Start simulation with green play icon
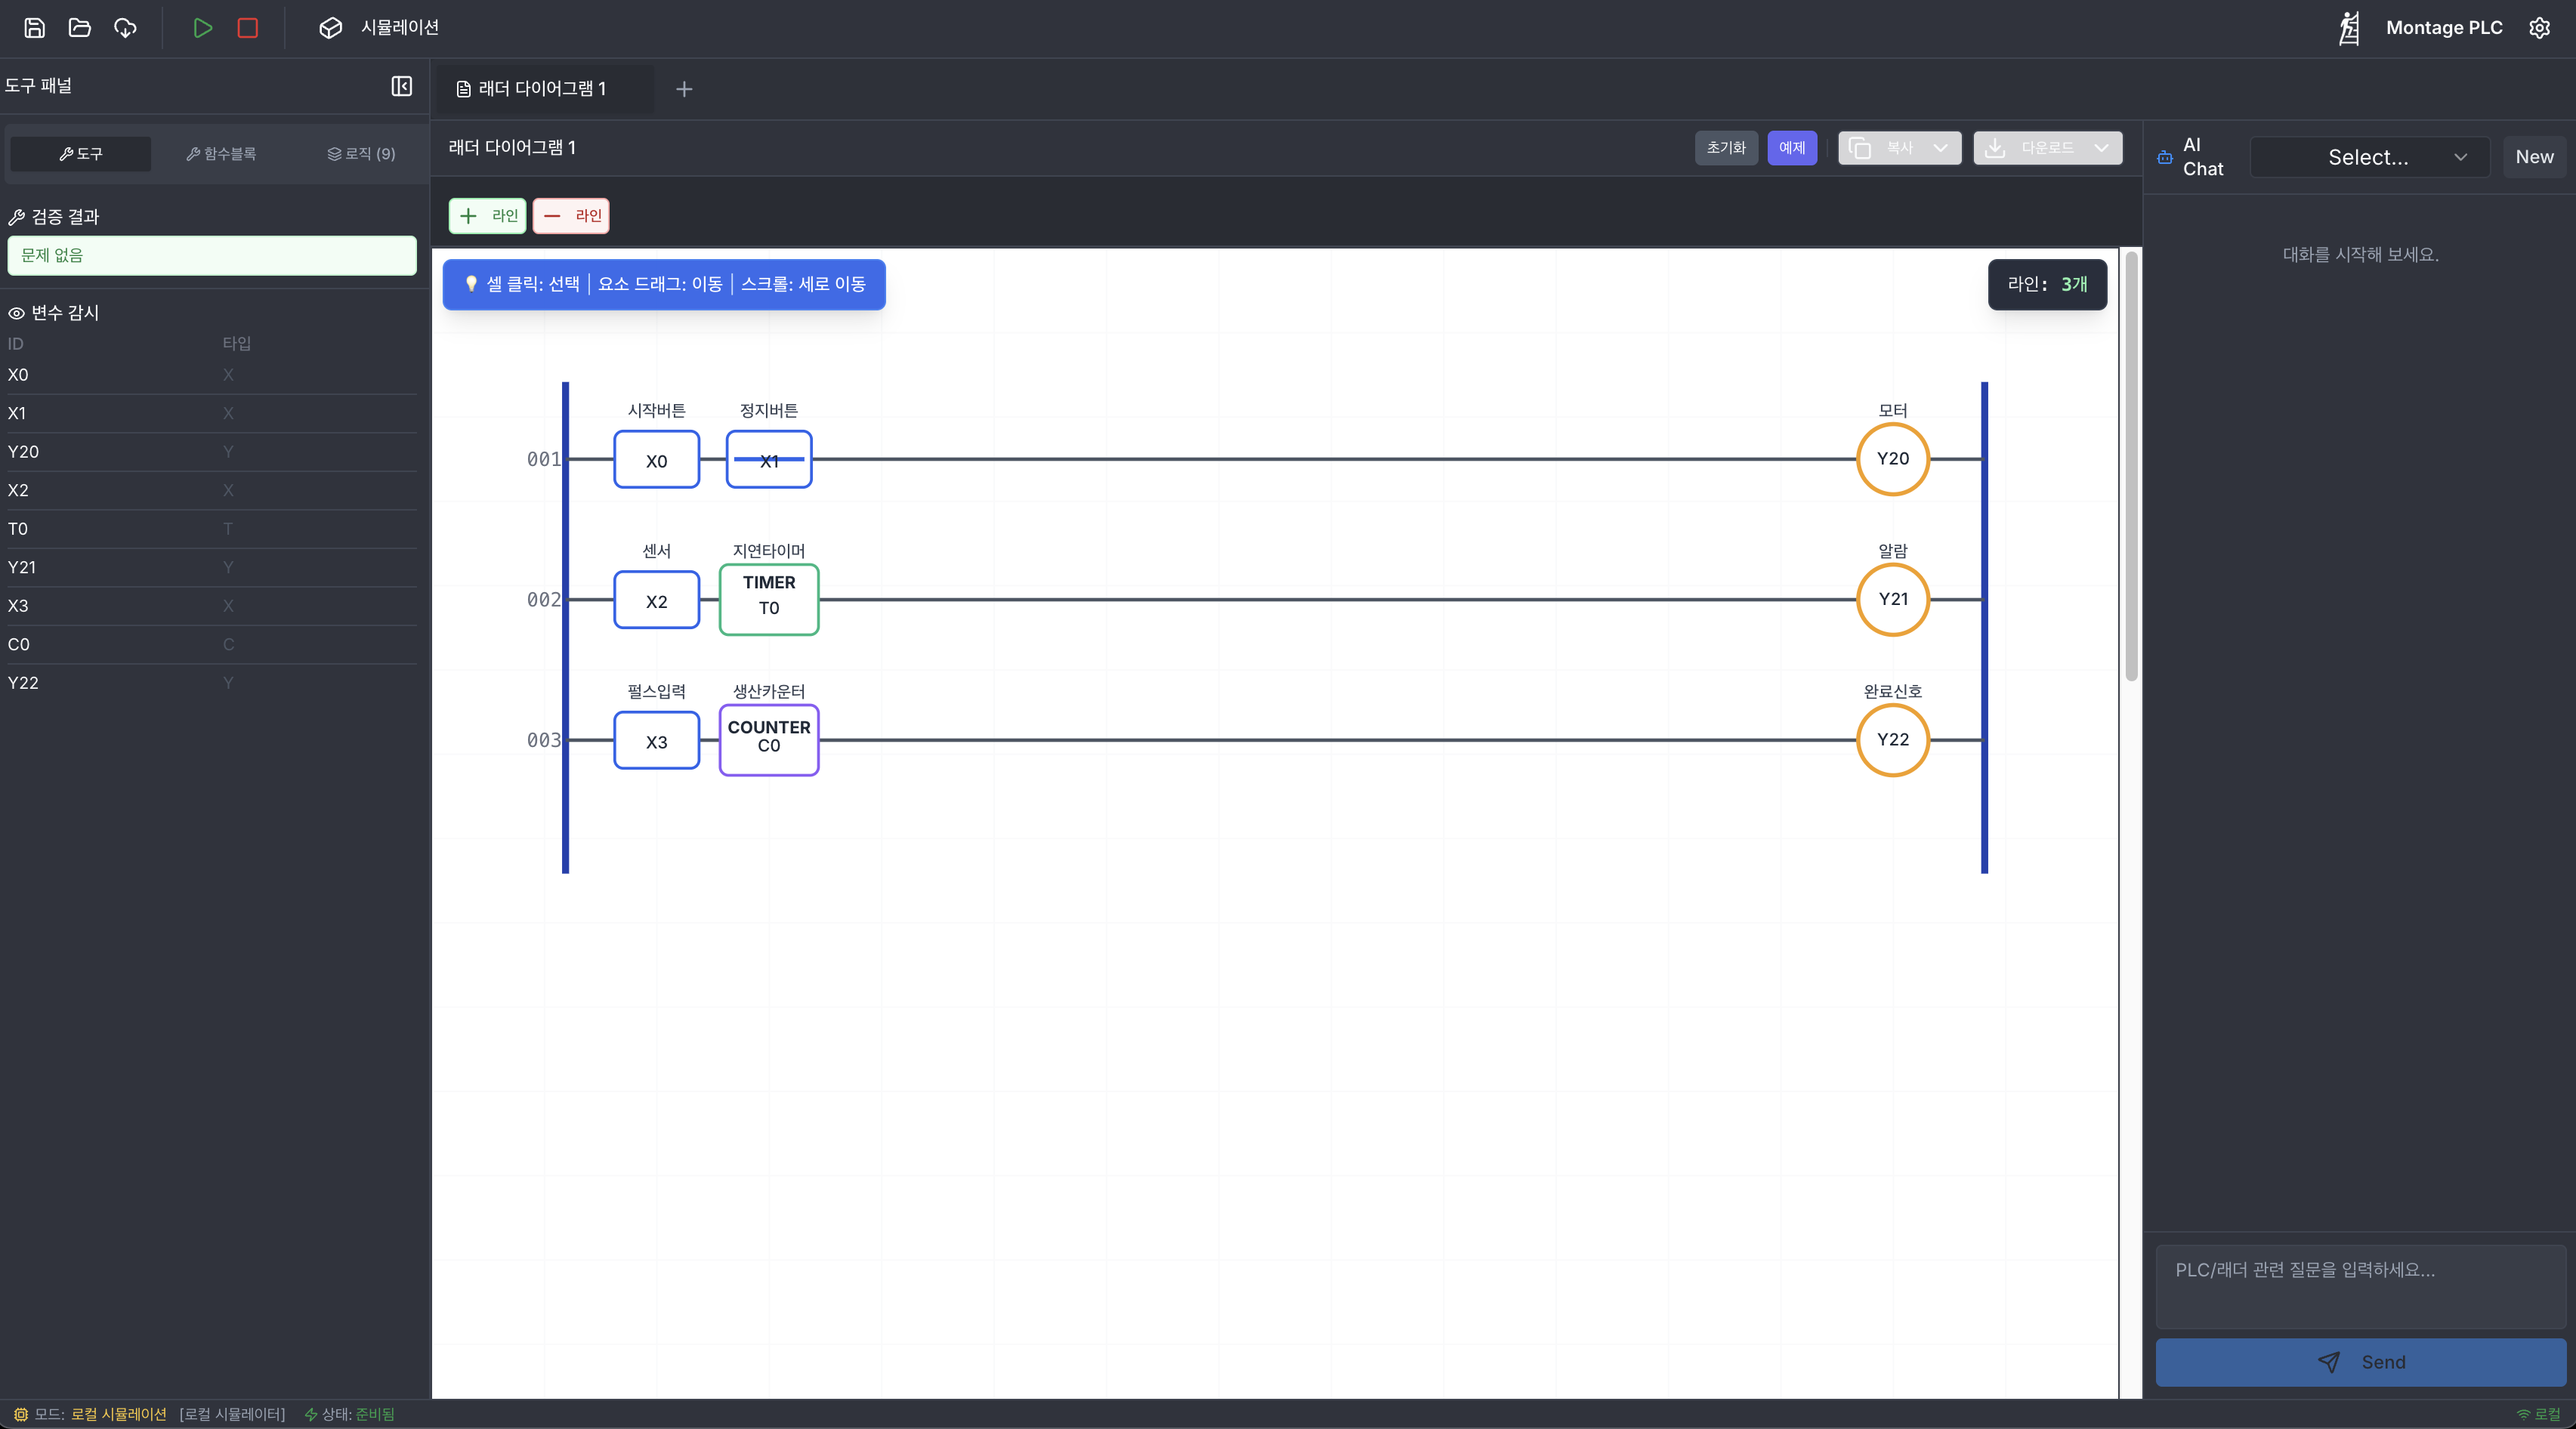 (x=202, y=28)
